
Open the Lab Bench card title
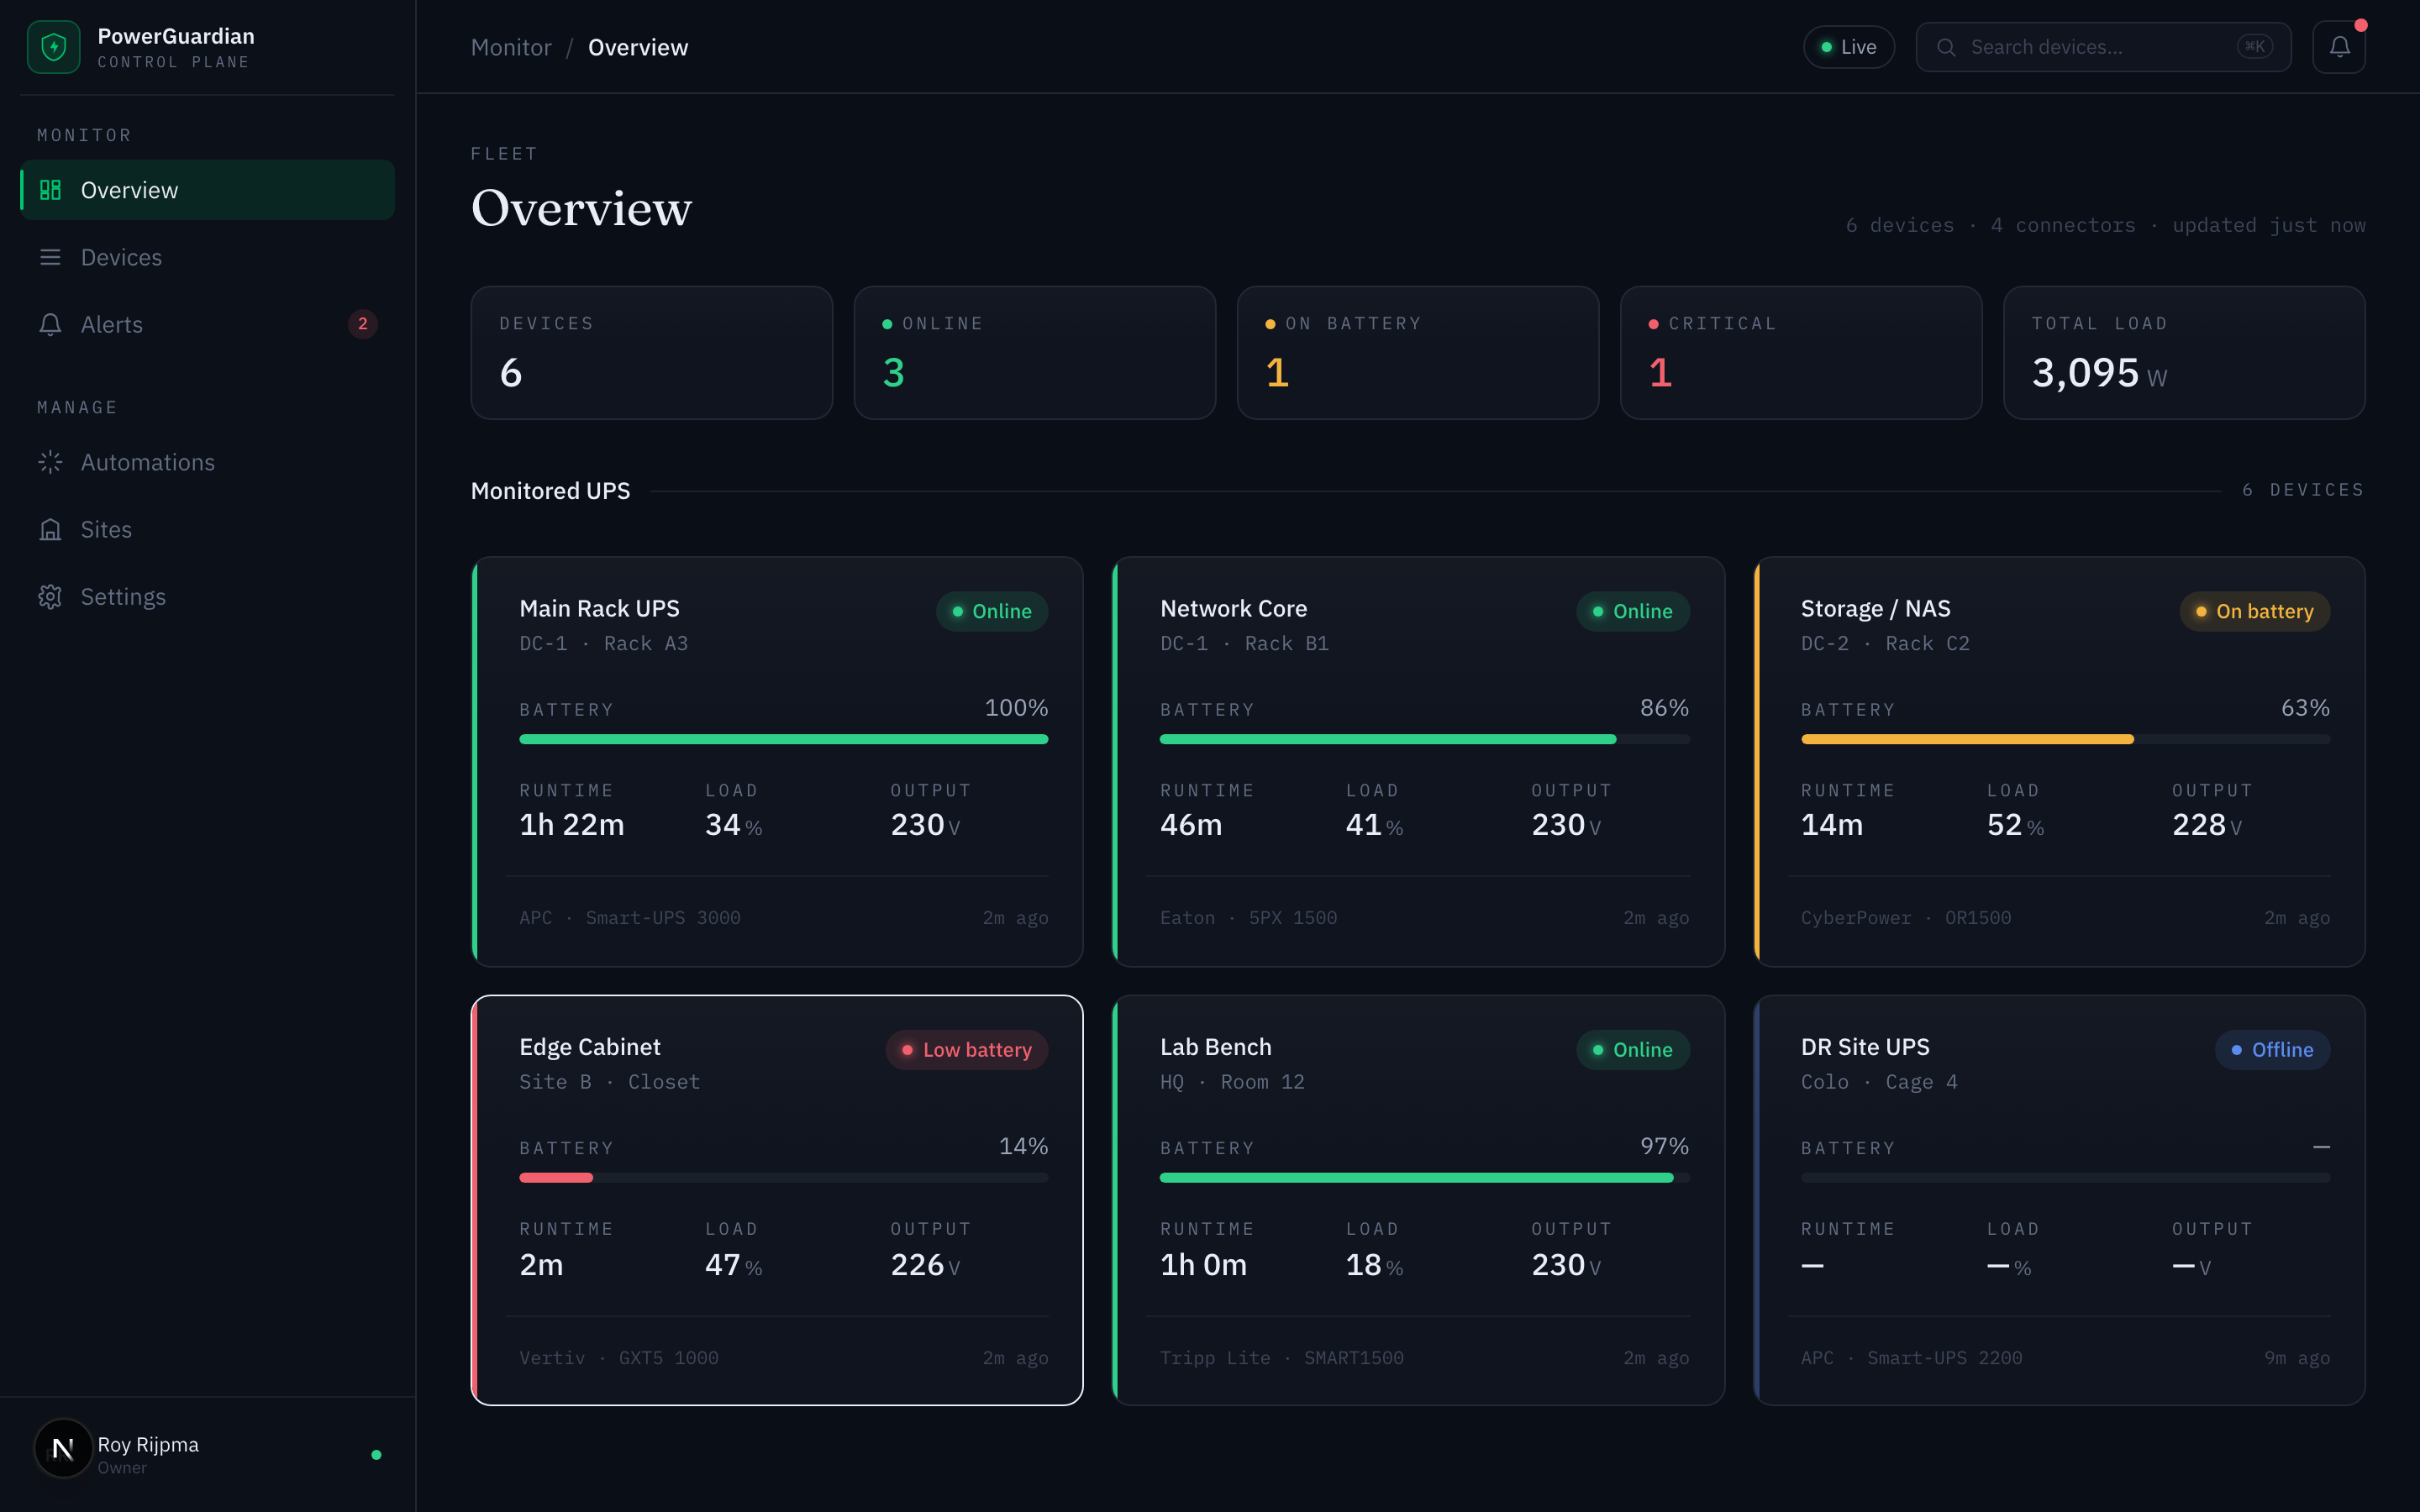[1216, 1047]
